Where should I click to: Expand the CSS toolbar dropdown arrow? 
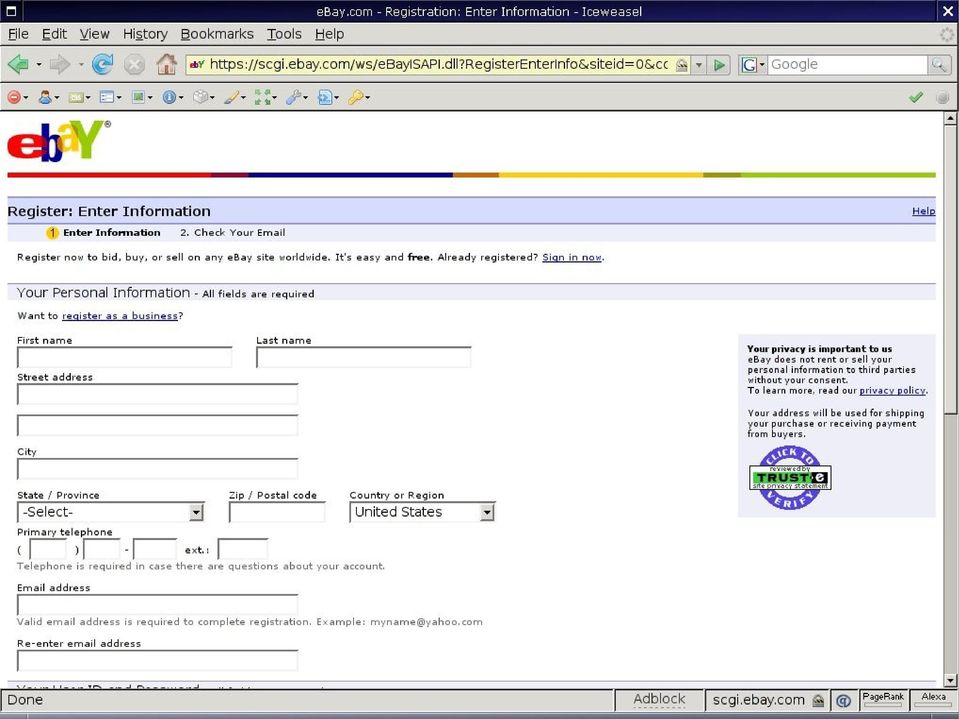(x=87, y=98)
